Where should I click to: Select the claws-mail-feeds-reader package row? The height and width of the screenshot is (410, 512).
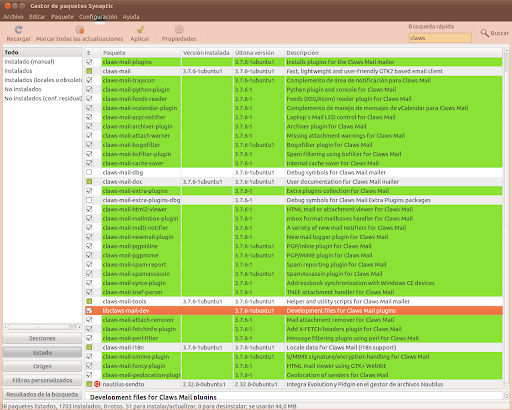(x=294, y=99)
